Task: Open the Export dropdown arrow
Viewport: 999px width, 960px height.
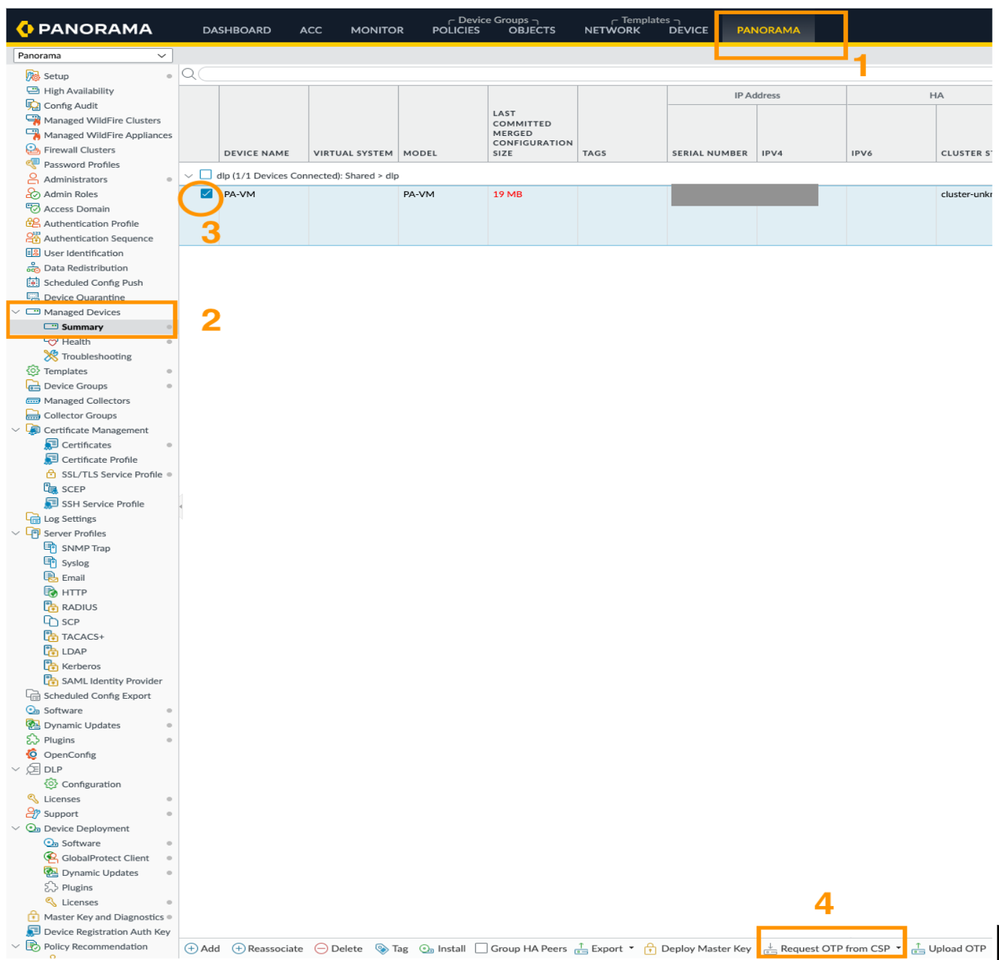Action: pos(631,949)
